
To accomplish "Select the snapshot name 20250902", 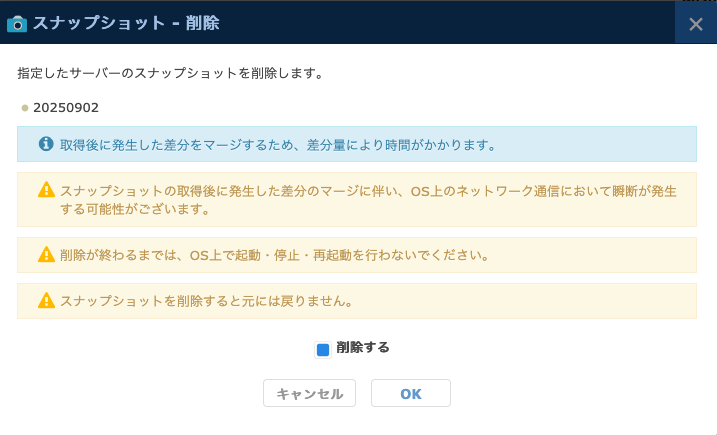I will coord(66,107).
